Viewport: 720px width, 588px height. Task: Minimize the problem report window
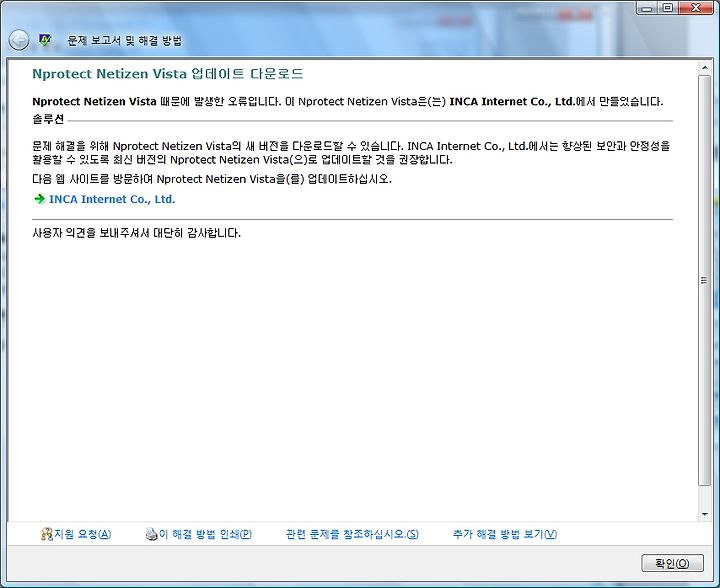point(647,7)
